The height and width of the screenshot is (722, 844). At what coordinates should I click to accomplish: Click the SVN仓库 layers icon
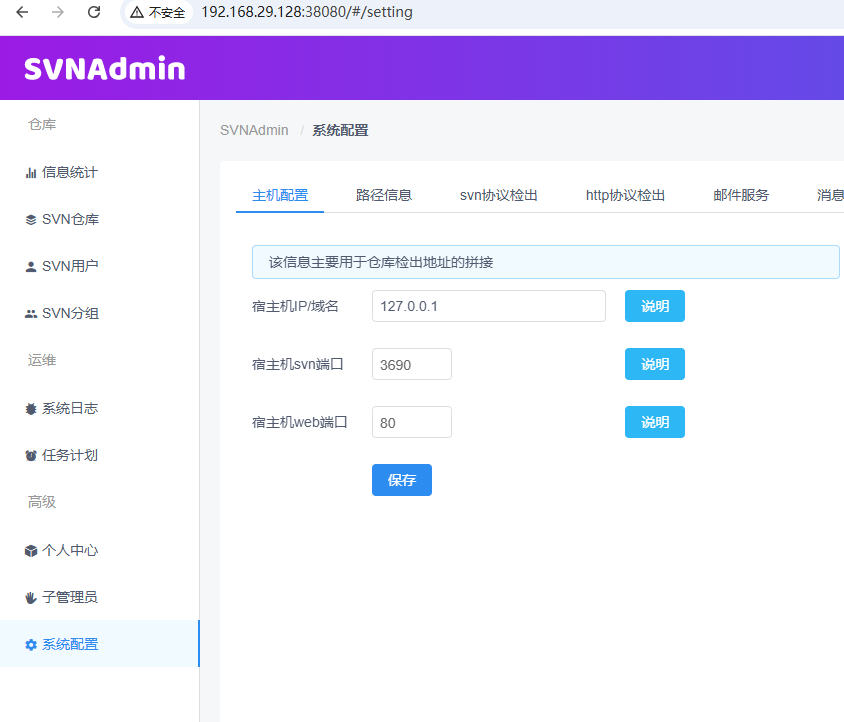click(31, 220)
